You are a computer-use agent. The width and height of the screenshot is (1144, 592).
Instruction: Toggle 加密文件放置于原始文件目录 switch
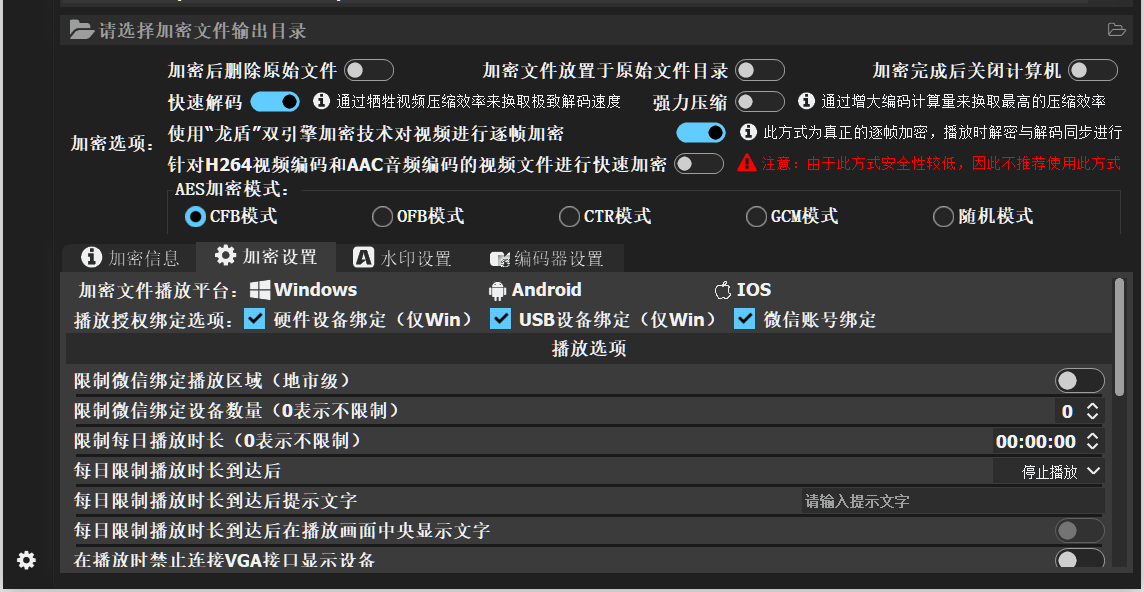pyautogui.click(x=760, y=70)
